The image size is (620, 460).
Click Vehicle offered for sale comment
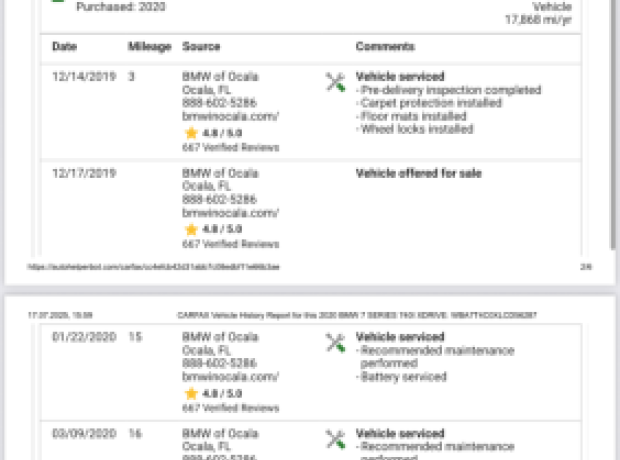(419, 173)
